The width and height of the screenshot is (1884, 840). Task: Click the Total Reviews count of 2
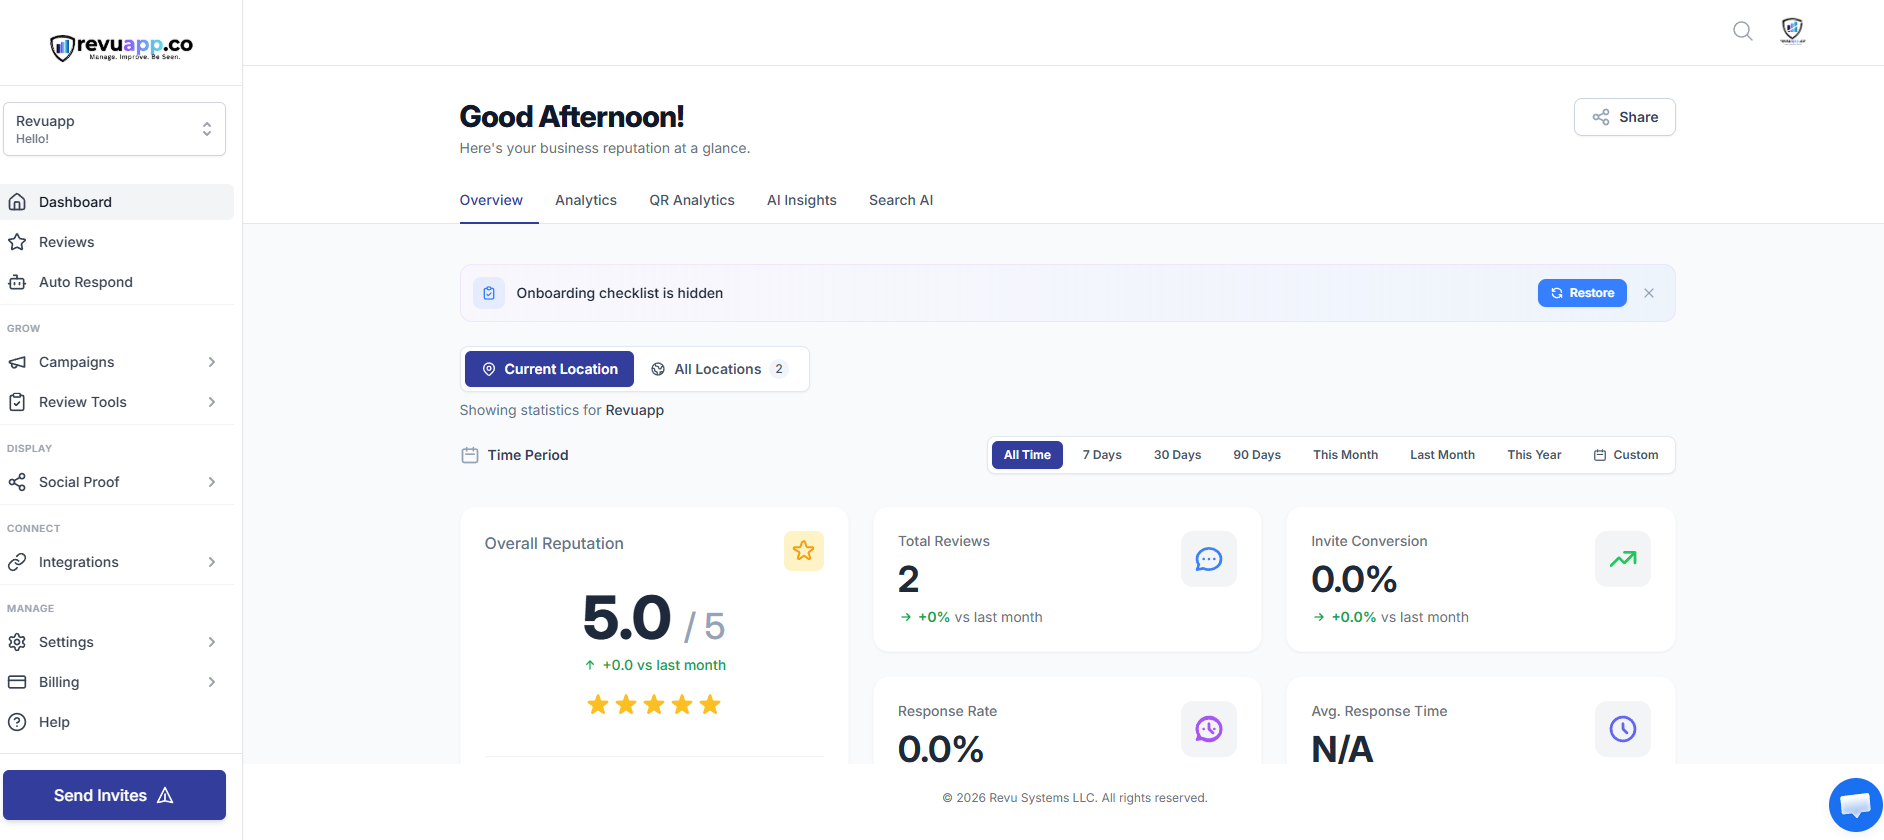pyautogui.click(x=908, y=580)
